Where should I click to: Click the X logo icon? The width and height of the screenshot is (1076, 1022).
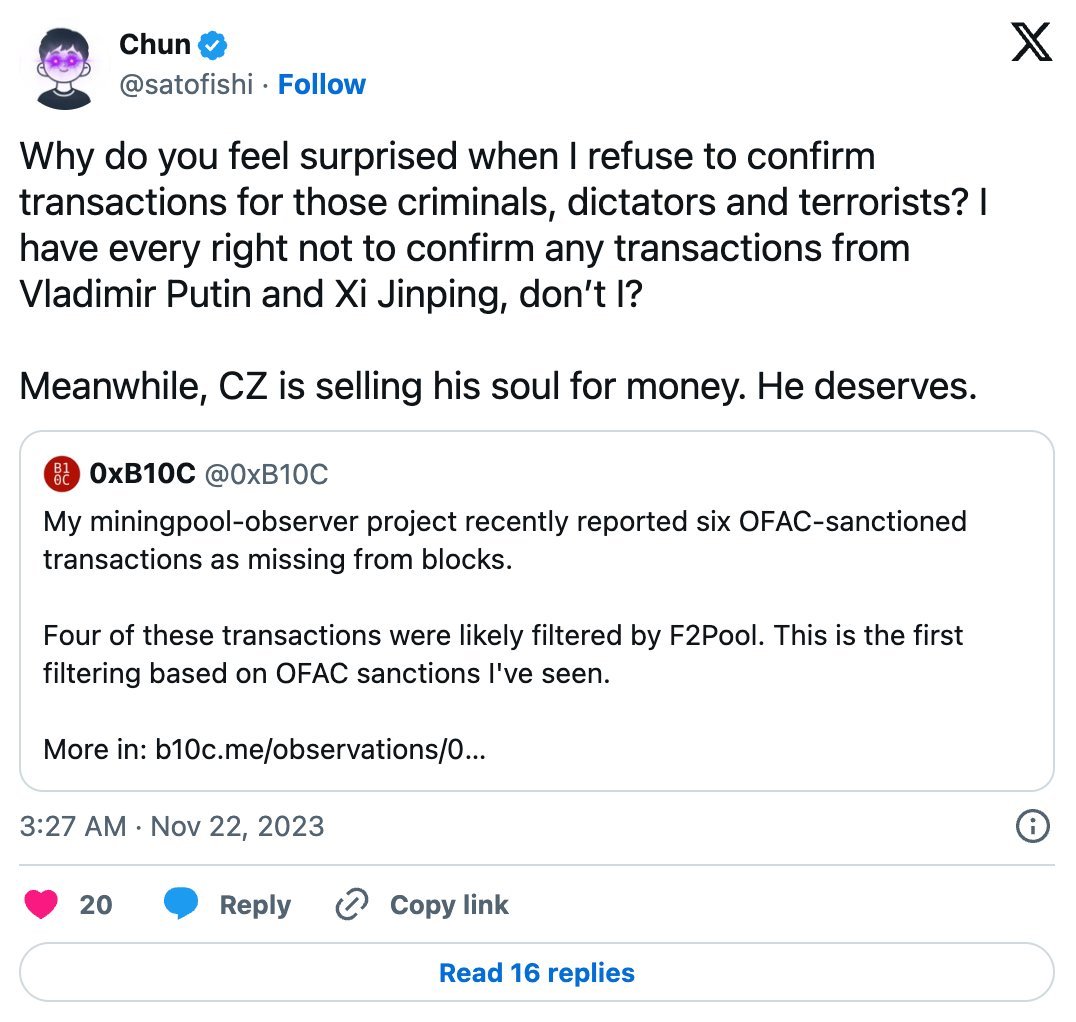tap(1031, 44)
